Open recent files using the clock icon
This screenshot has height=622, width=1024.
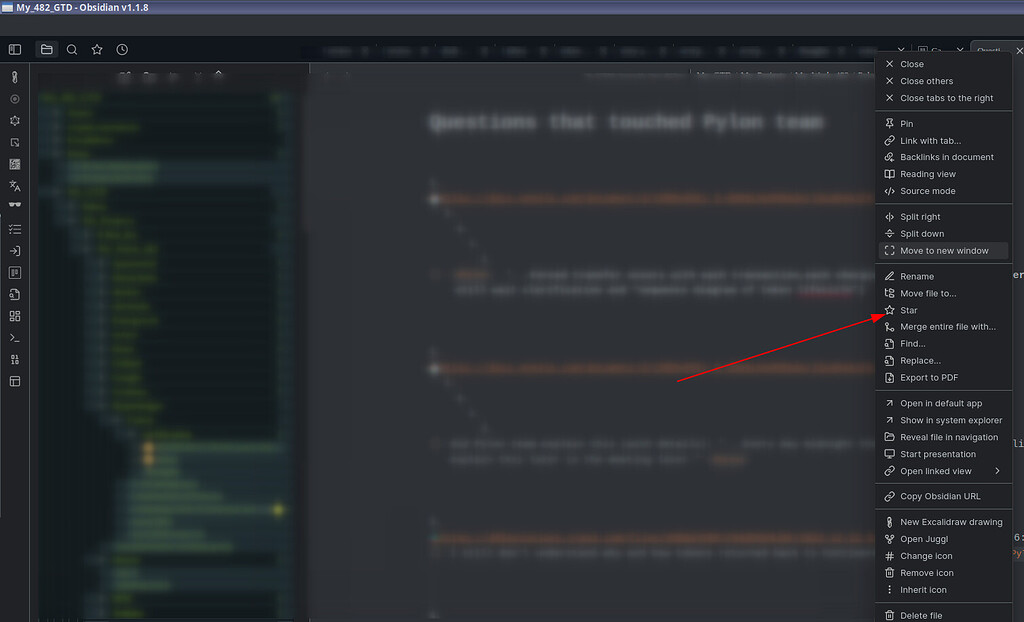120,49
